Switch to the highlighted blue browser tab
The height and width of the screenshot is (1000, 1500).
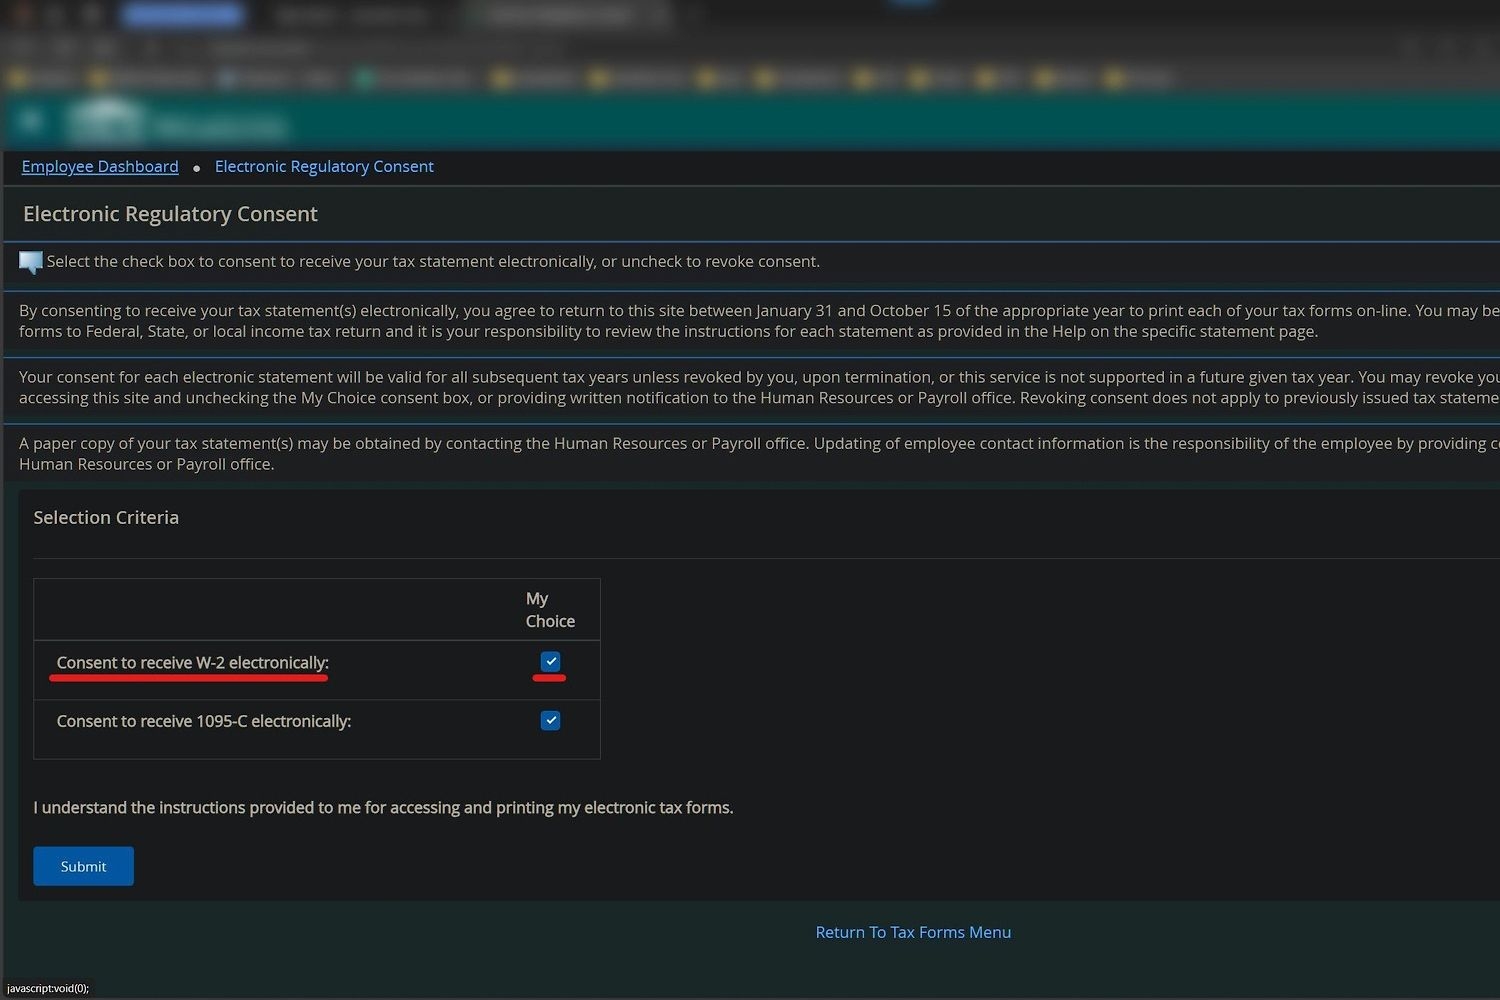tap(182, 14)
